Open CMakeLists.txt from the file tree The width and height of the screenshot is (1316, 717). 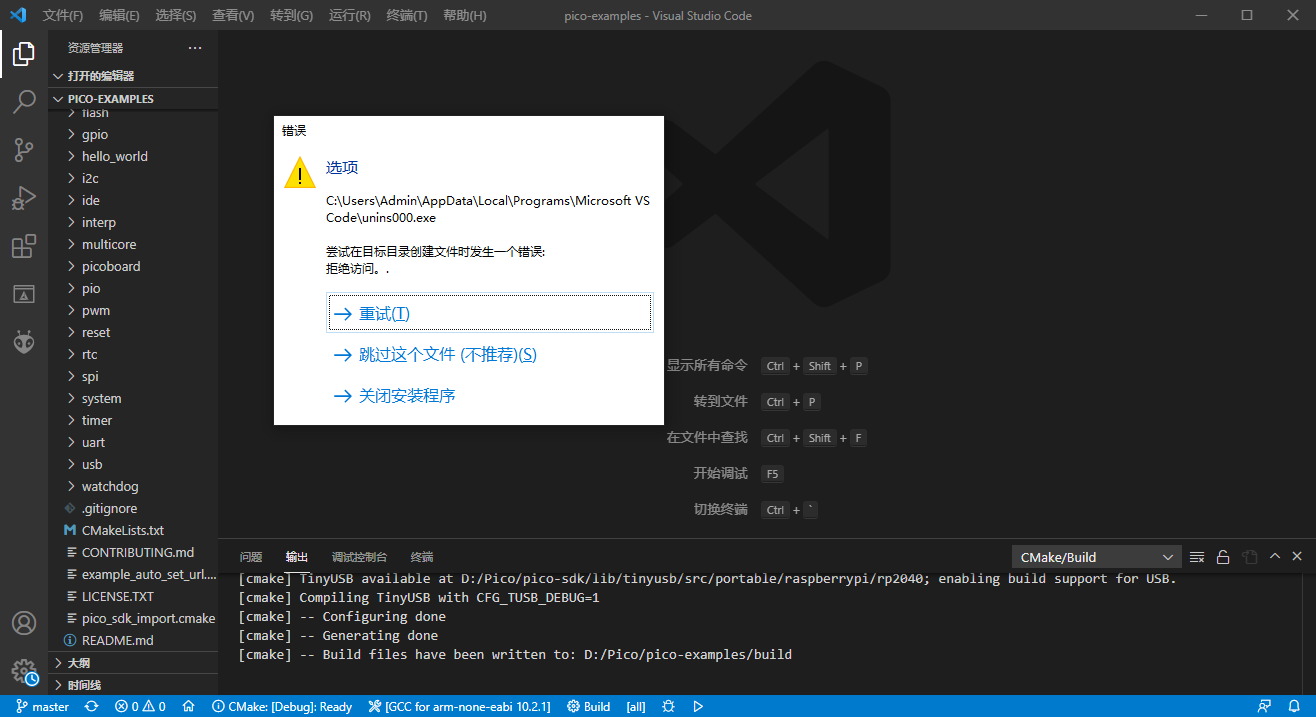[x=133, y=530]
